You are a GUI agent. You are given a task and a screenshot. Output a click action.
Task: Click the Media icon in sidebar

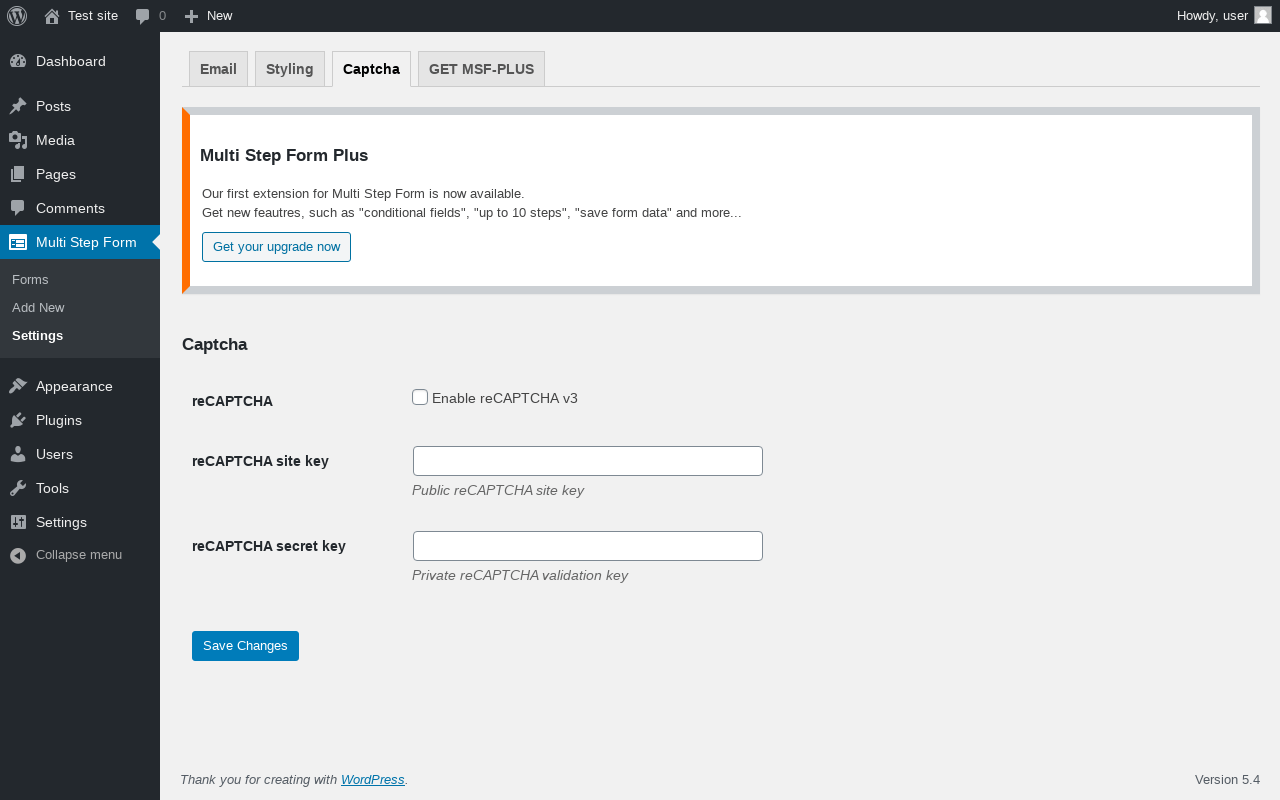(x=18, y=140)
